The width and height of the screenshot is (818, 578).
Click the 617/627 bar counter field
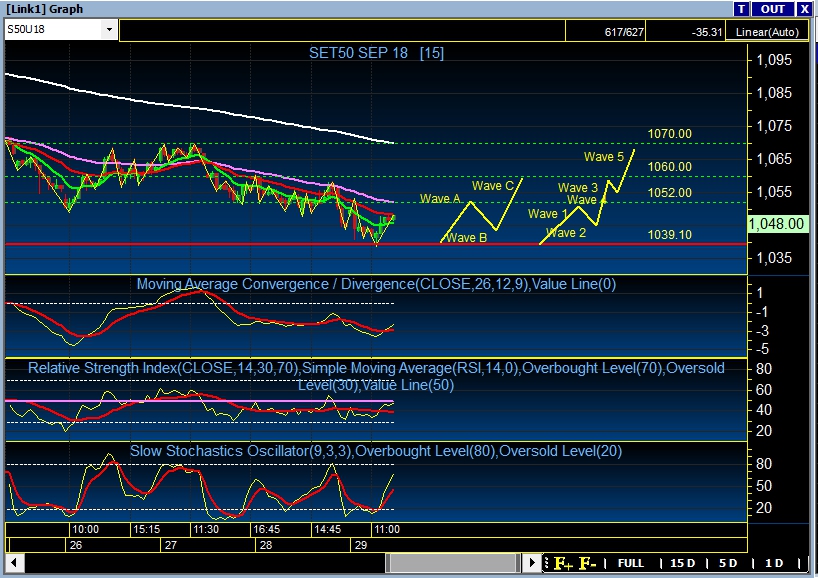[606, 32]
